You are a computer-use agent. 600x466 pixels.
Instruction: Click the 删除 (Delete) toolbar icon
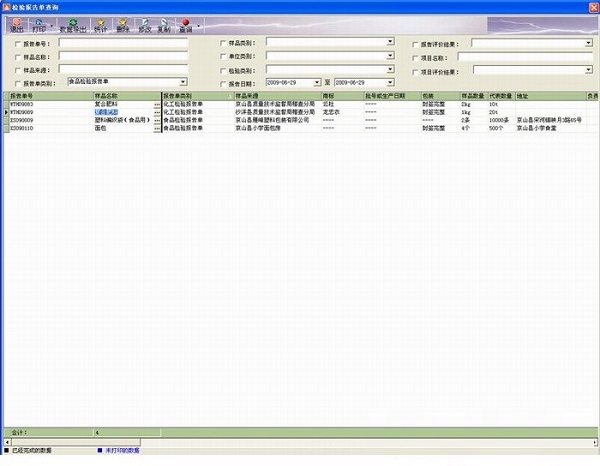[122, 25]
